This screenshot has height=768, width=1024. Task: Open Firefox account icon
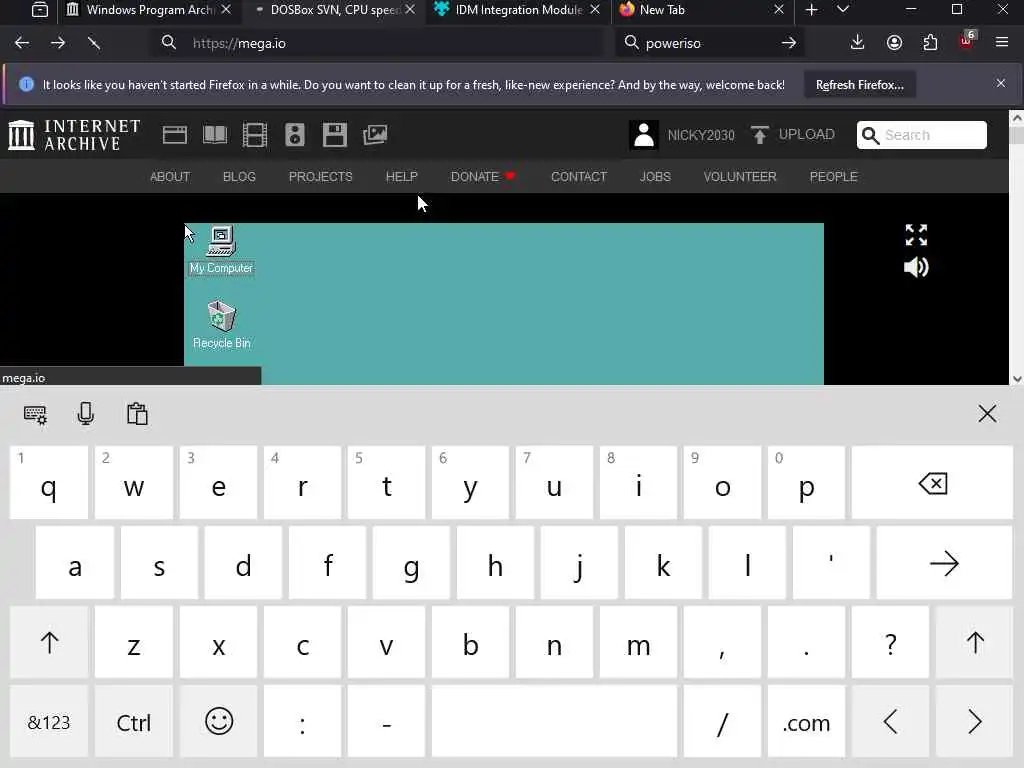[x=894, y=43]
